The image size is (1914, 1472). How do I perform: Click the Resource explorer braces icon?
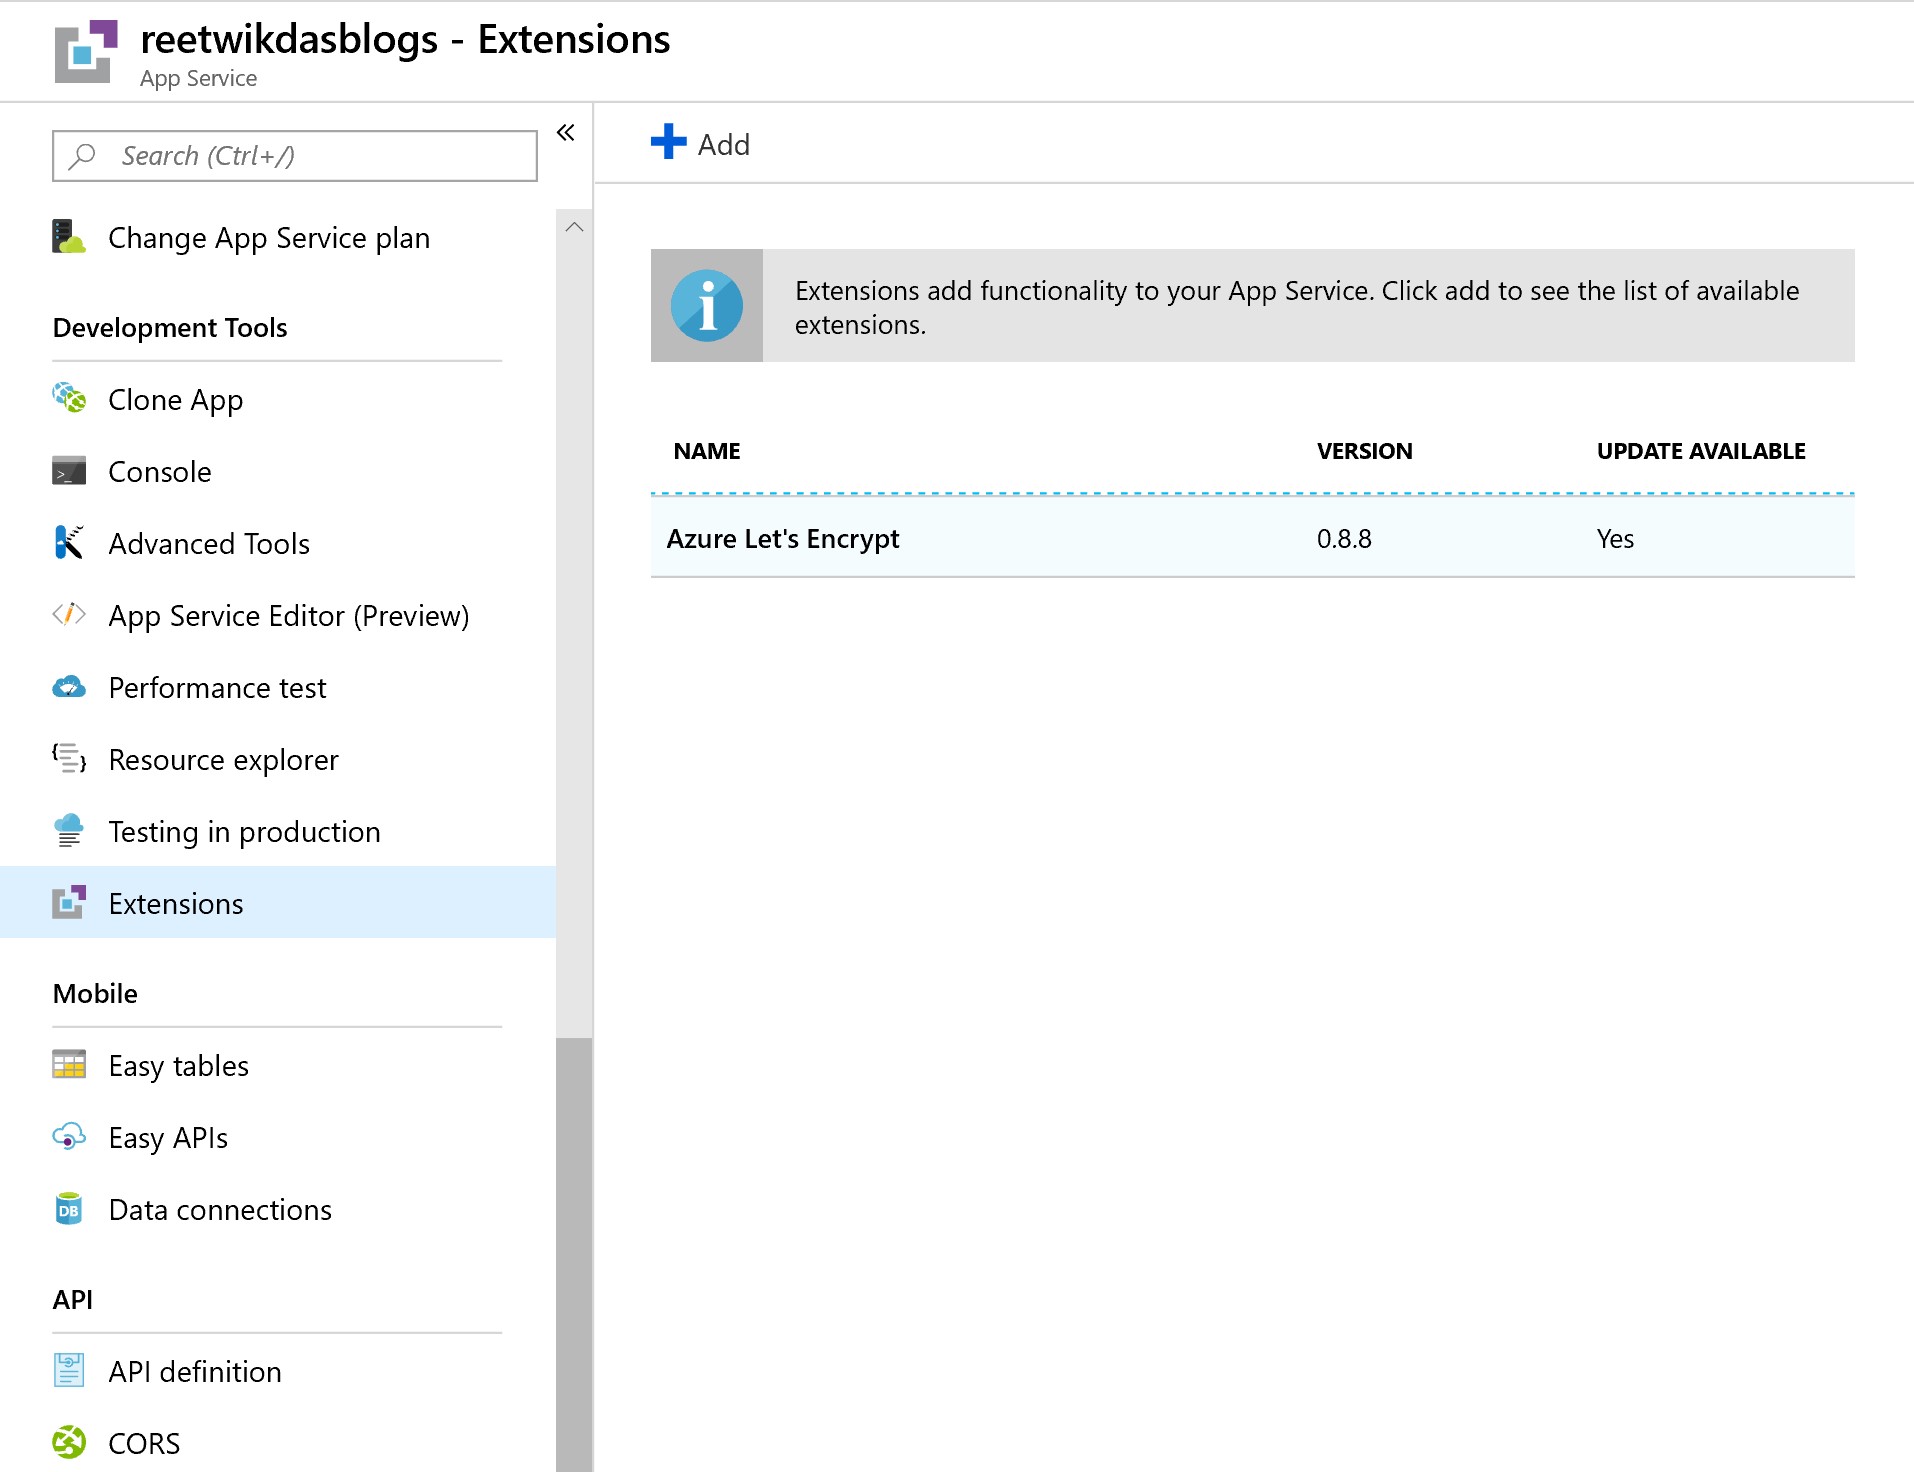pyautogui.click(x=69, y=758)
